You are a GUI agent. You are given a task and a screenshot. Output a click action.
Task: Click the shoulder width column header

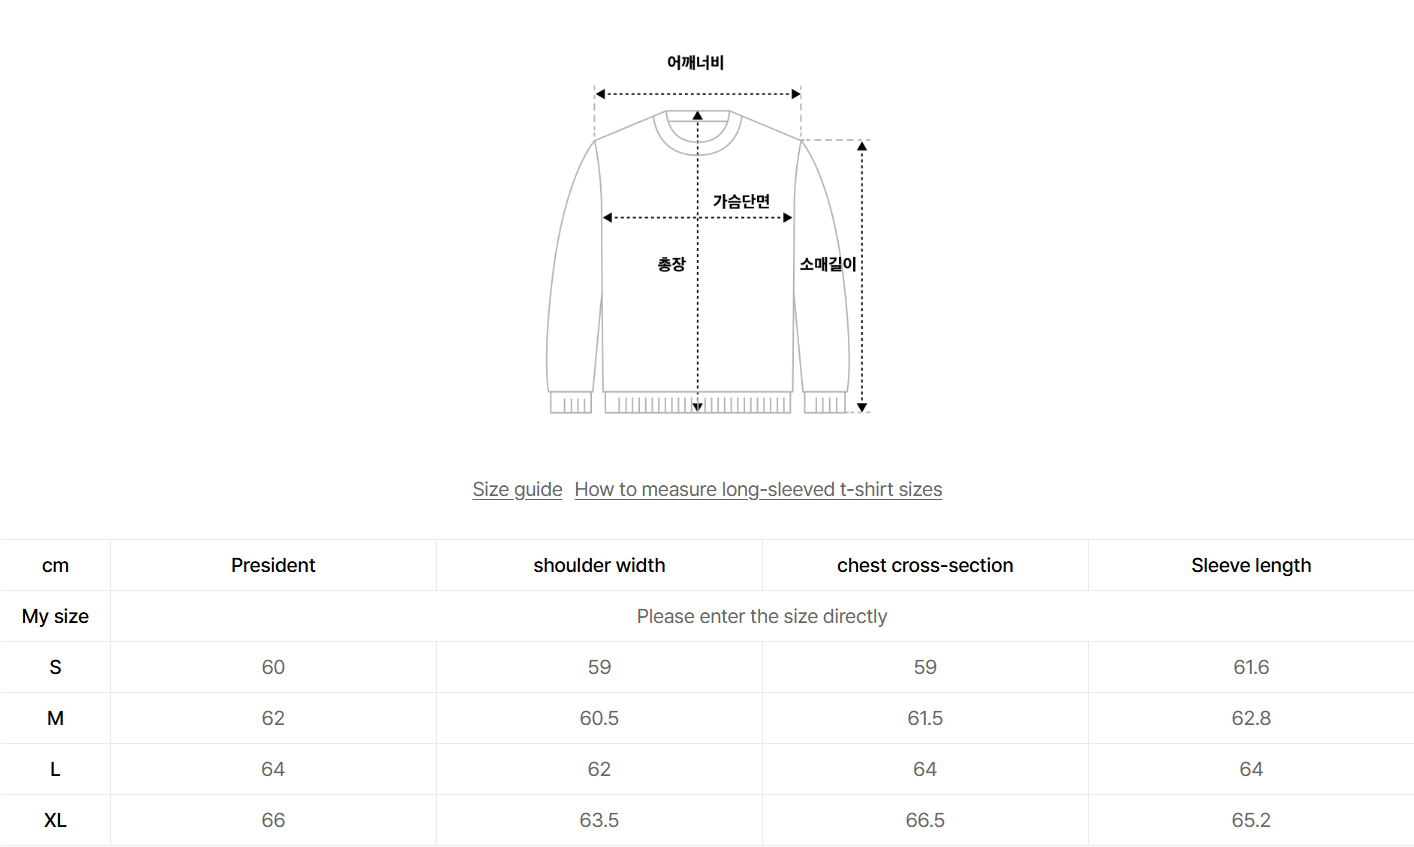[599, 565]
